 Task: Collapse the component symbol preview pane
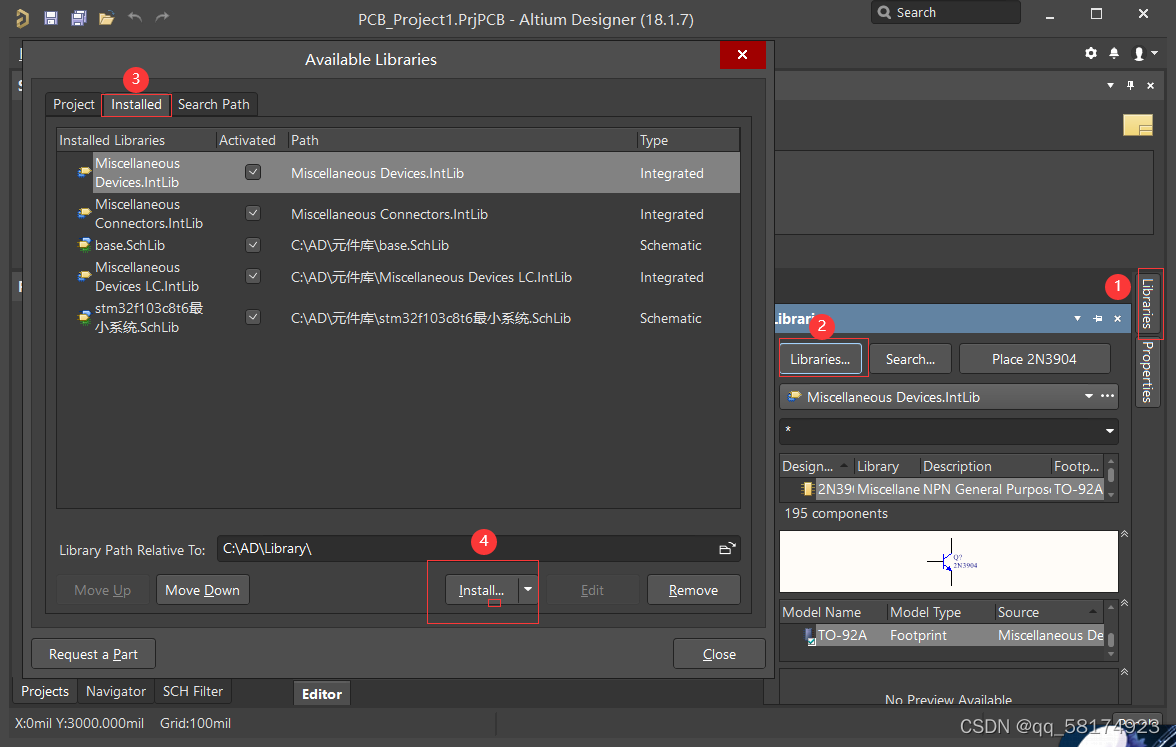(1124, 535)
